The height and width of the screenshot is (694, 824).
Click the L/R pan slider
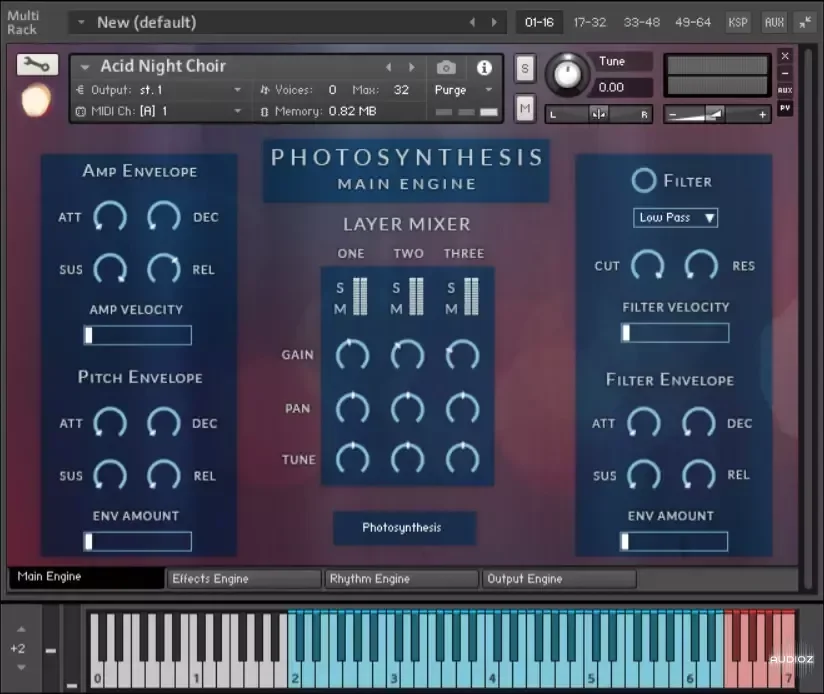coord(599,114)
